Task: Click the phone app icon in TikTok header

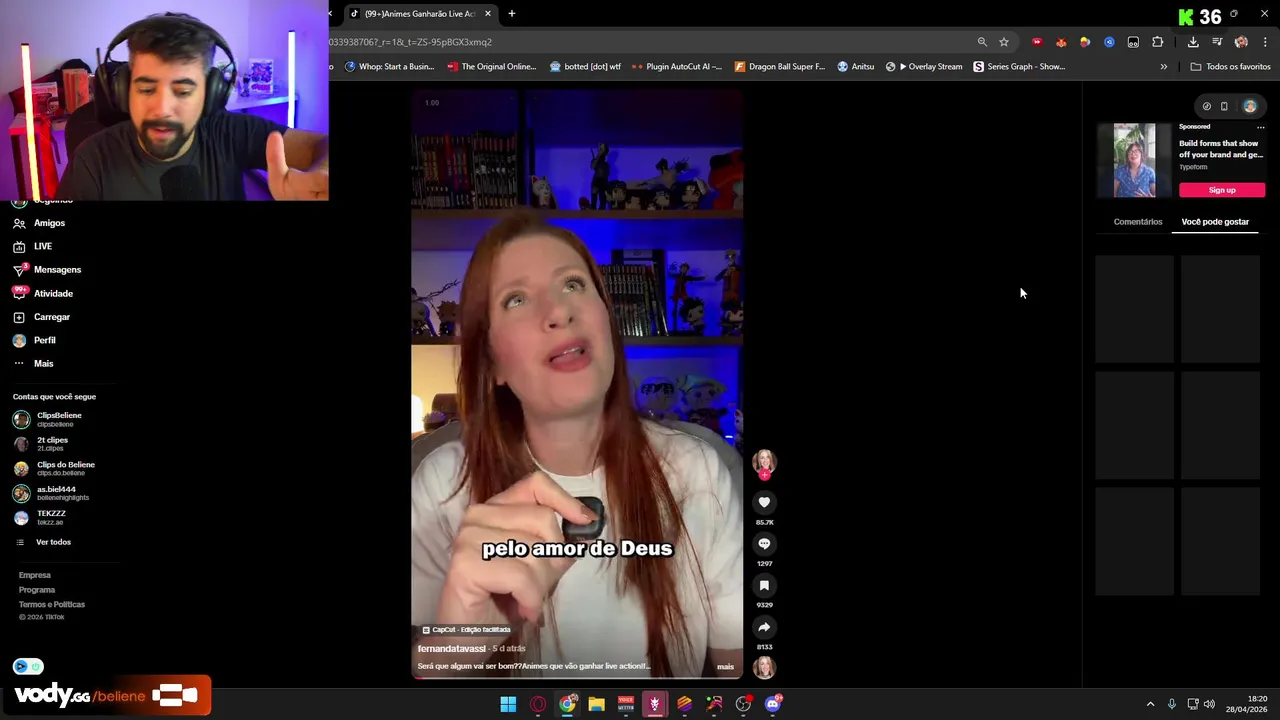Action: 1224,106
